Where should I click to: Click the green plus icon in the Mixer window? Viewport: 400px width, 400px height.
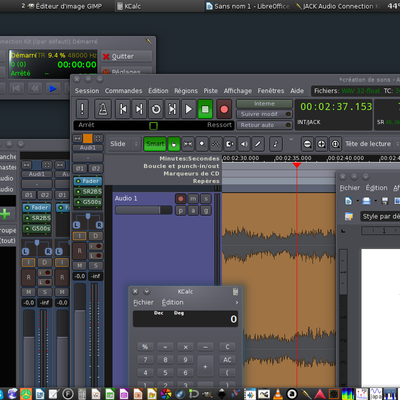tap(5, 214)
